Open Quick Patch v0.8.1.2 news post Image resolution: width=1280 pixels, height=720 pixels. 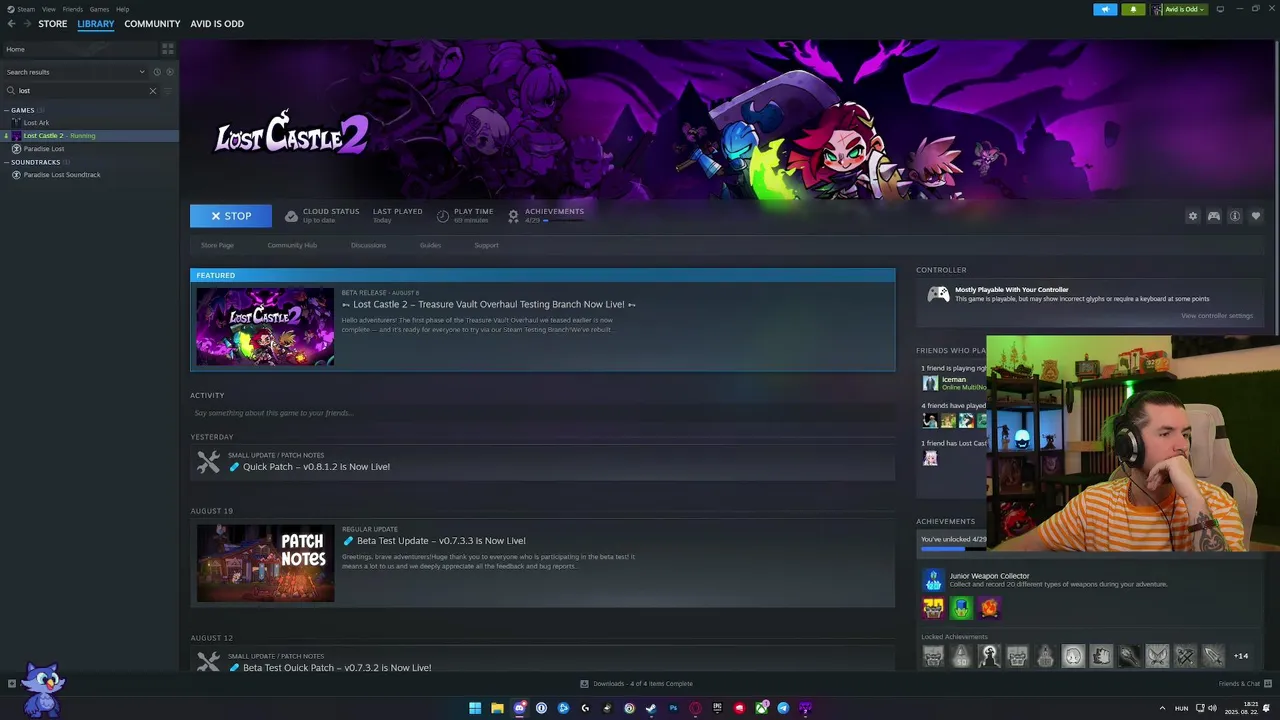[316, 467]
